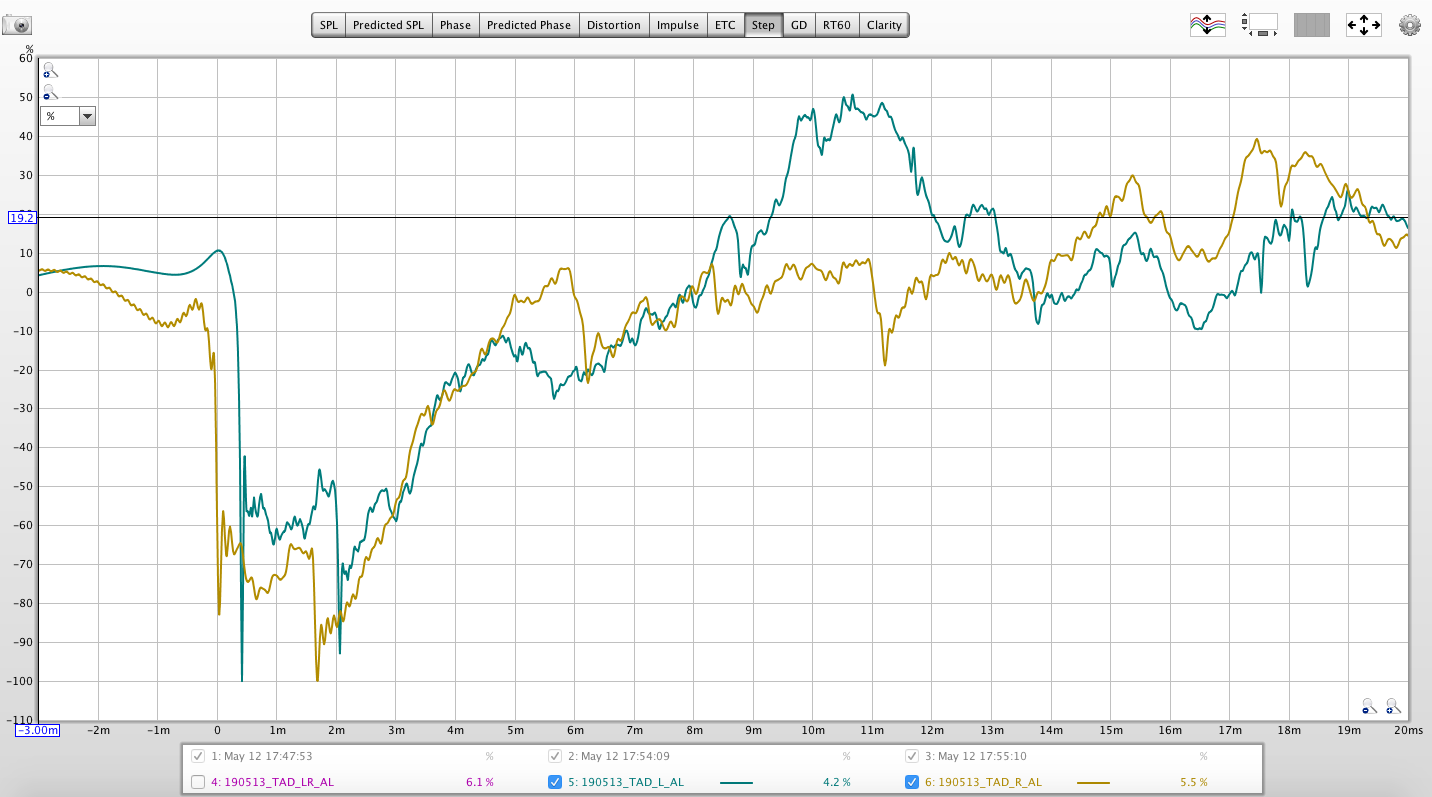Click the gold line swatch for TAD_R_AL
The width and height of the screenshot is (1432, 797).
coord(1093,782)
